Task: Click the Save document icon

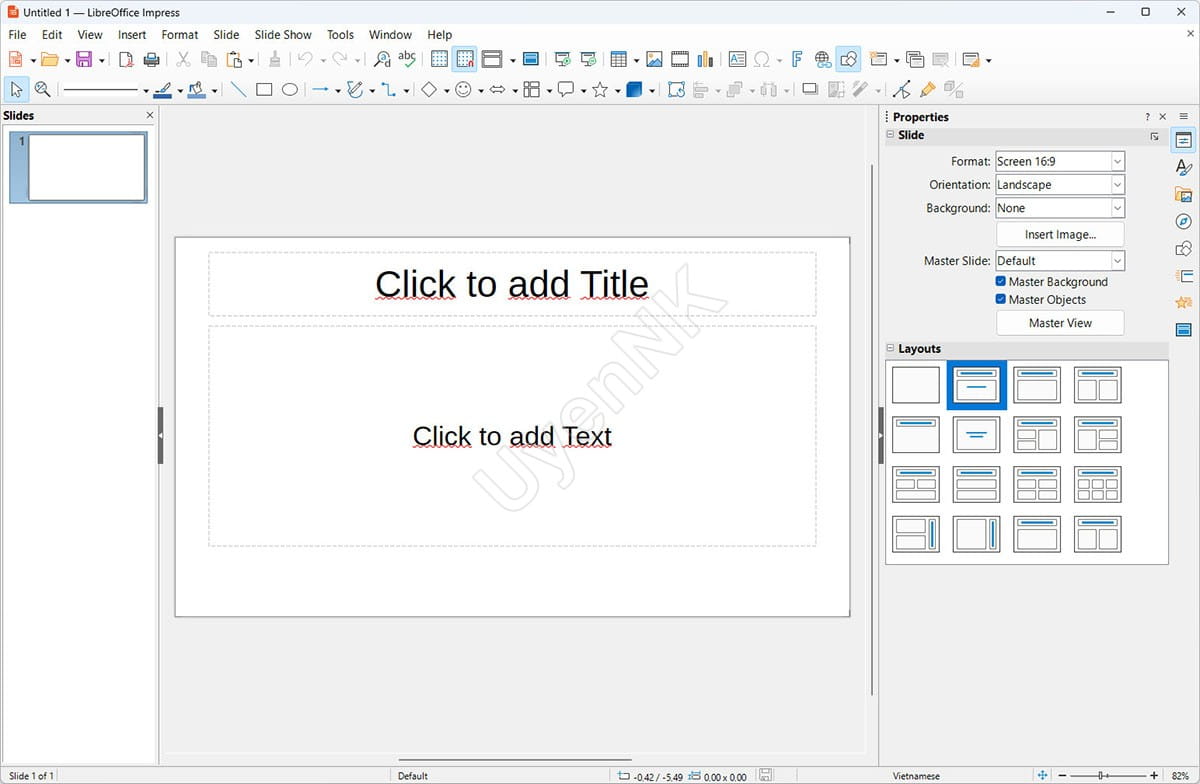Action: click(x=84, y=60)
